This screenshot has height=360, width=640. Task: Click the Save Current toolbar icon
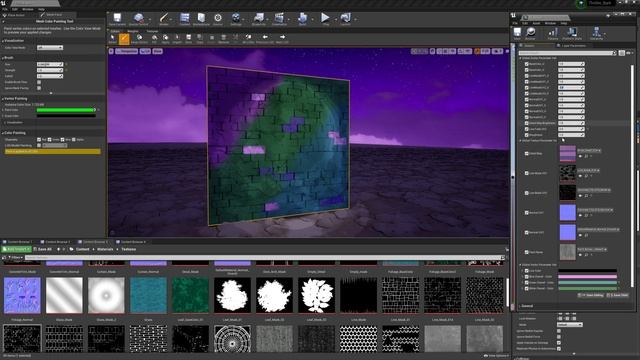pos(117,19)
